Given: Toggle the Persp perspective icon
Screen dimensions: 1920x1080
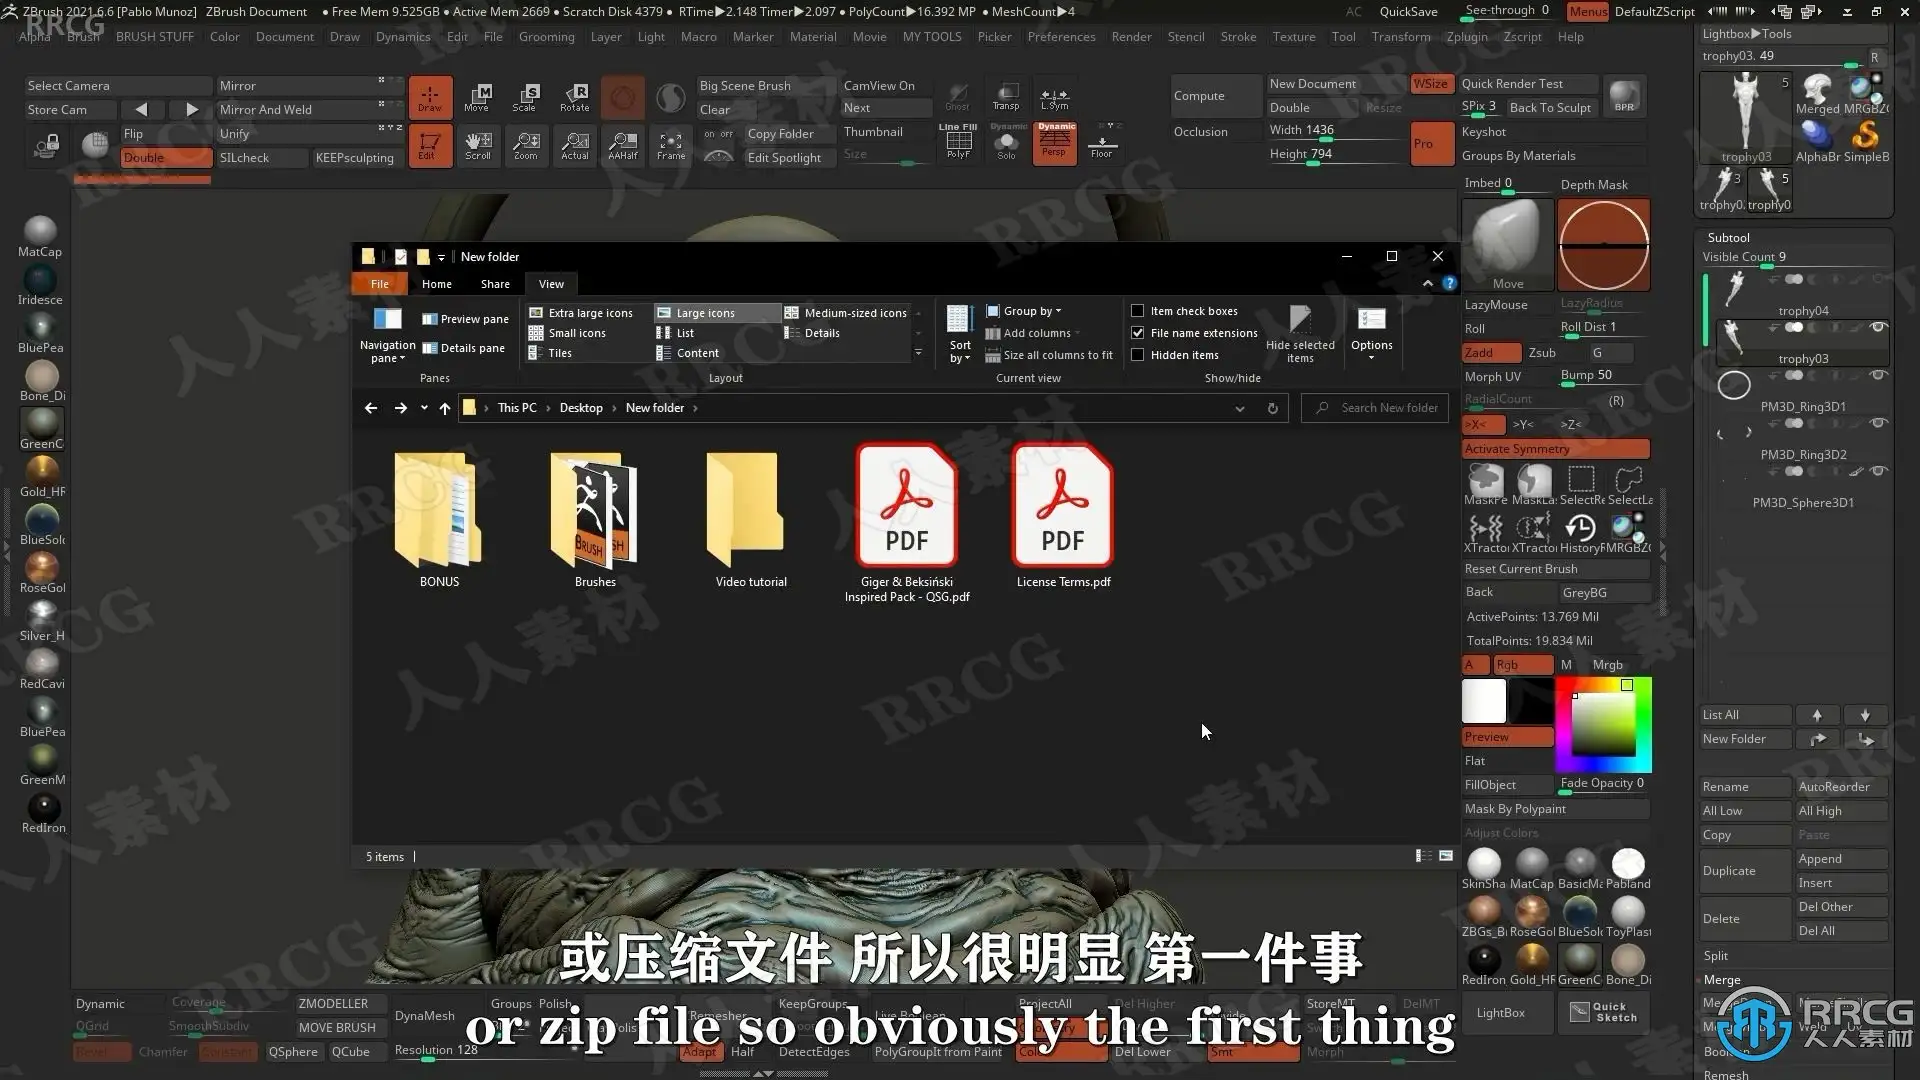Looking at the screenshot, I should tap(1054, 143).
